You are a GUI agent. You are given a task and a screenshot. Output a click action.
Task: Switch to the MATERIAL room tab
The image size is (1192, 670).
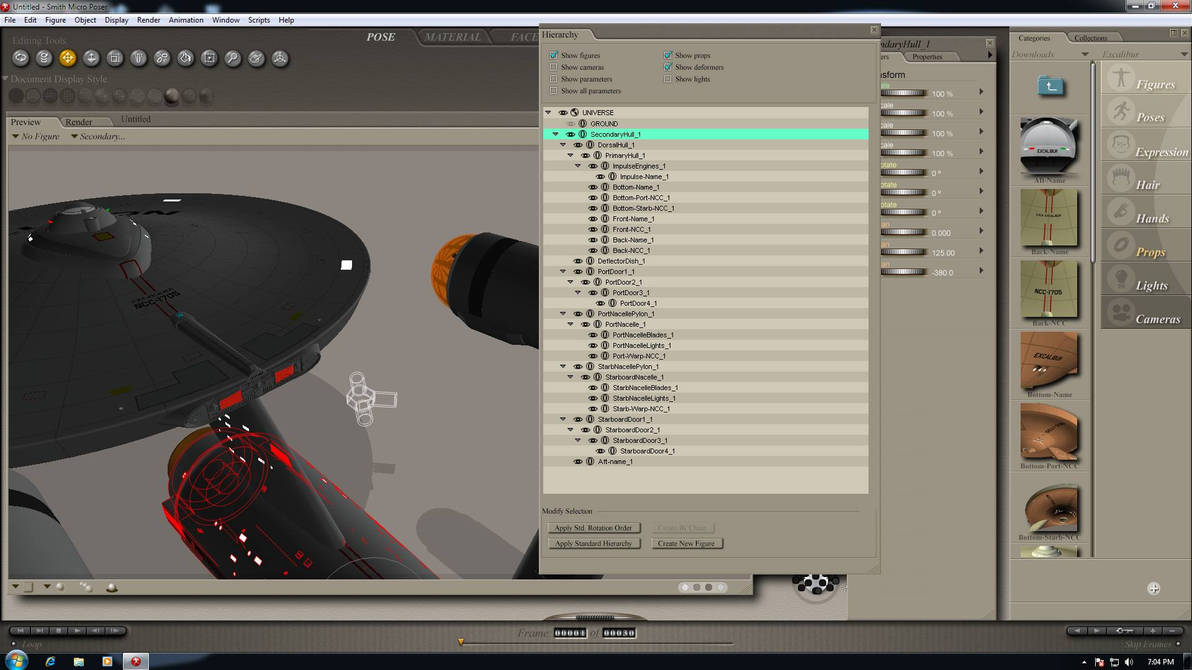click(452, 37)
